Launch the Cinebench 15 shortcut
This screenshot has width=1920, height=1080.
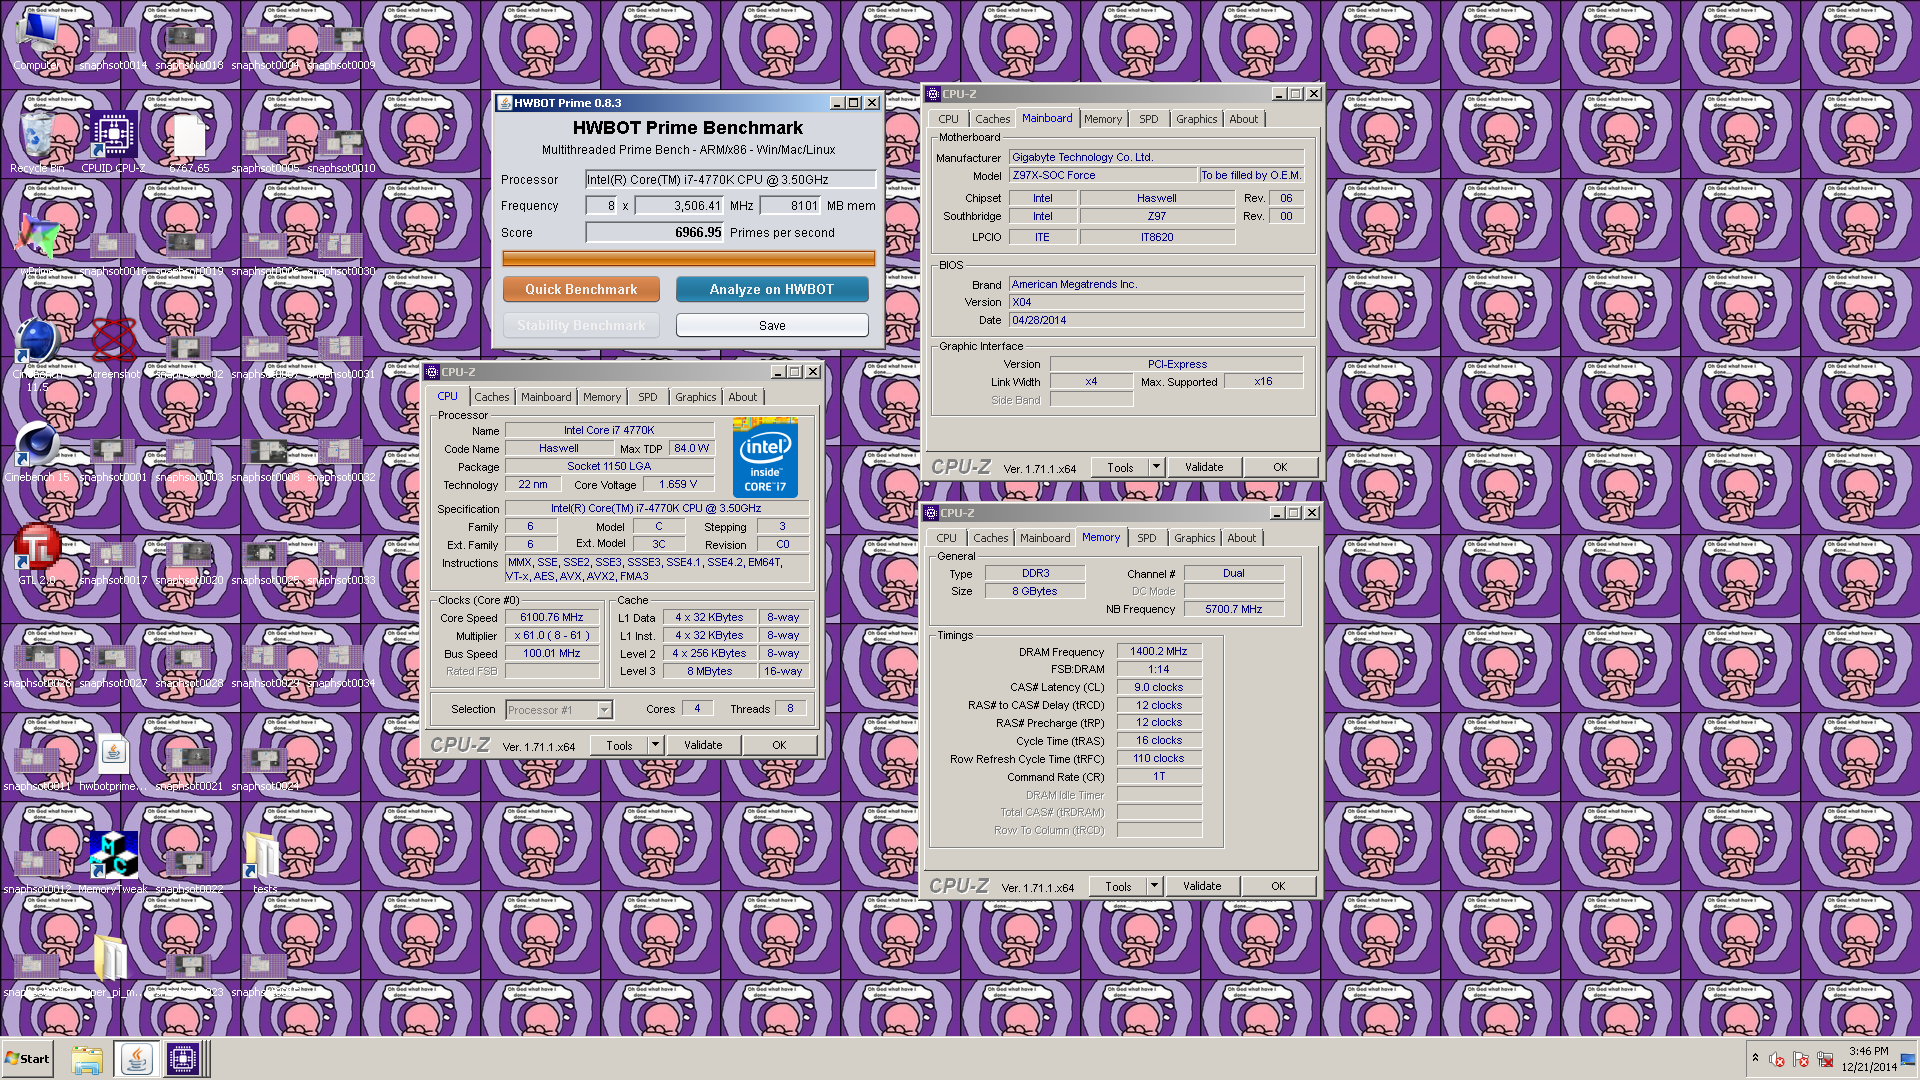[x=37, y=451]
